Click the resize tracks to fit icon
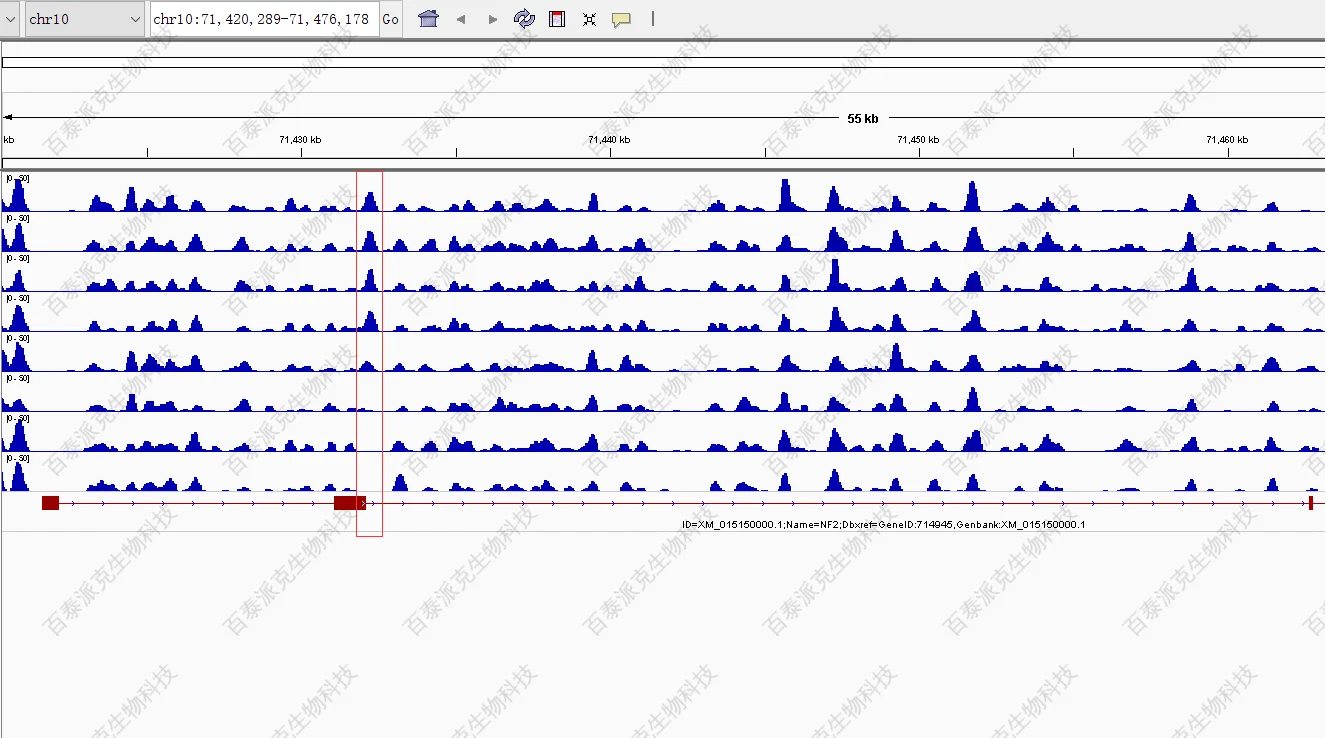The width and height of the screenshot is (1326, 738). coord(589,19)
